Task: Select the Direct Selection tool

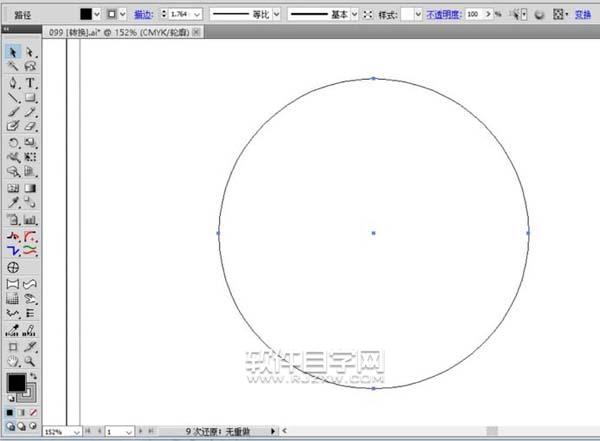Action: [x=31, y=51]
